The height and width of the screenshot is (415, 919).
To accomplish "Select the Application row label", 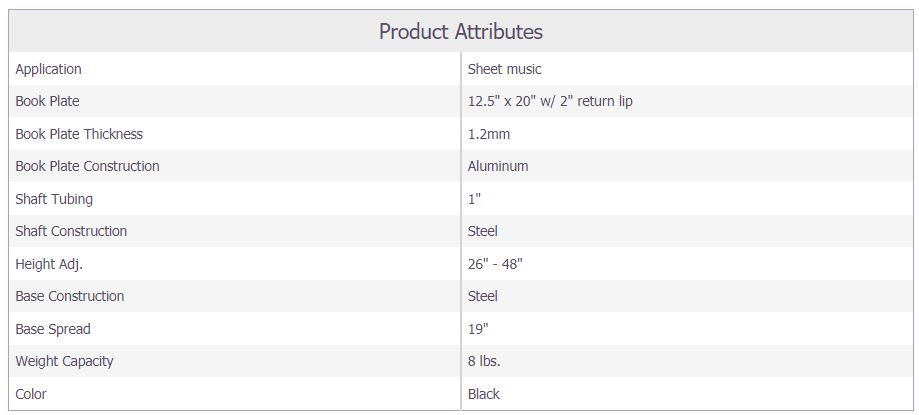I will [48, 69].
